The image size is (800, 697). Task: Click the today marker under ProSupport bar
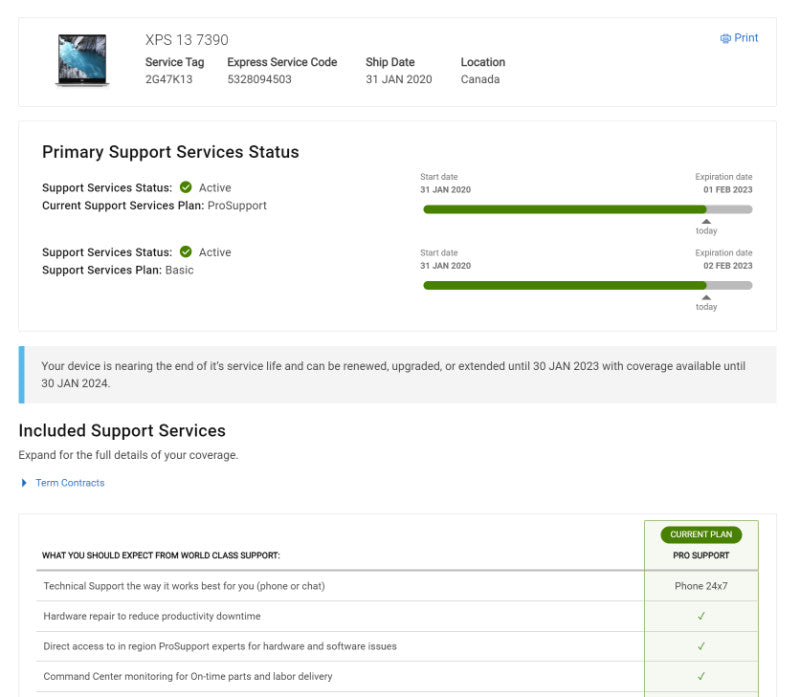pyautogui.click(x=706, y=227)
